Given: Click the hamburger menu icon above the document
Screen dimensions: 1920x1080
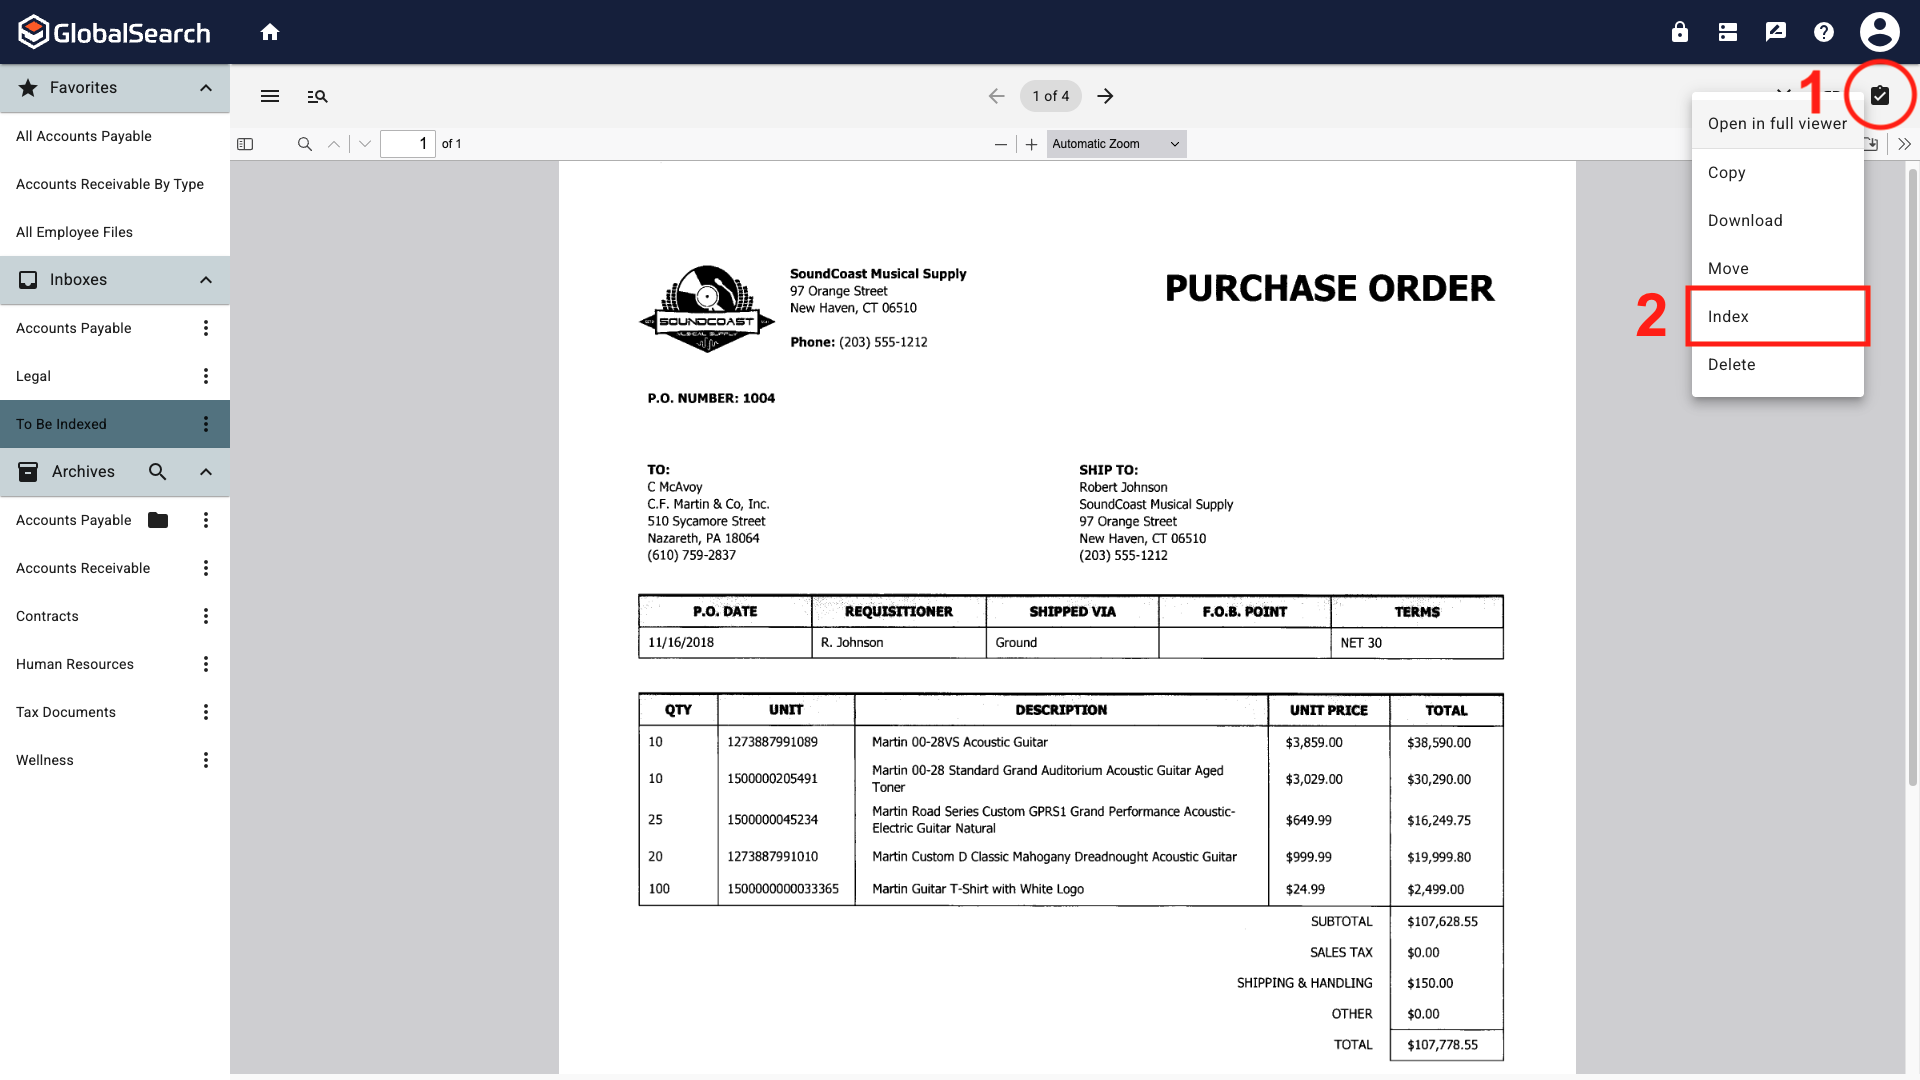Looking at the screenshot, I should 269,96.
